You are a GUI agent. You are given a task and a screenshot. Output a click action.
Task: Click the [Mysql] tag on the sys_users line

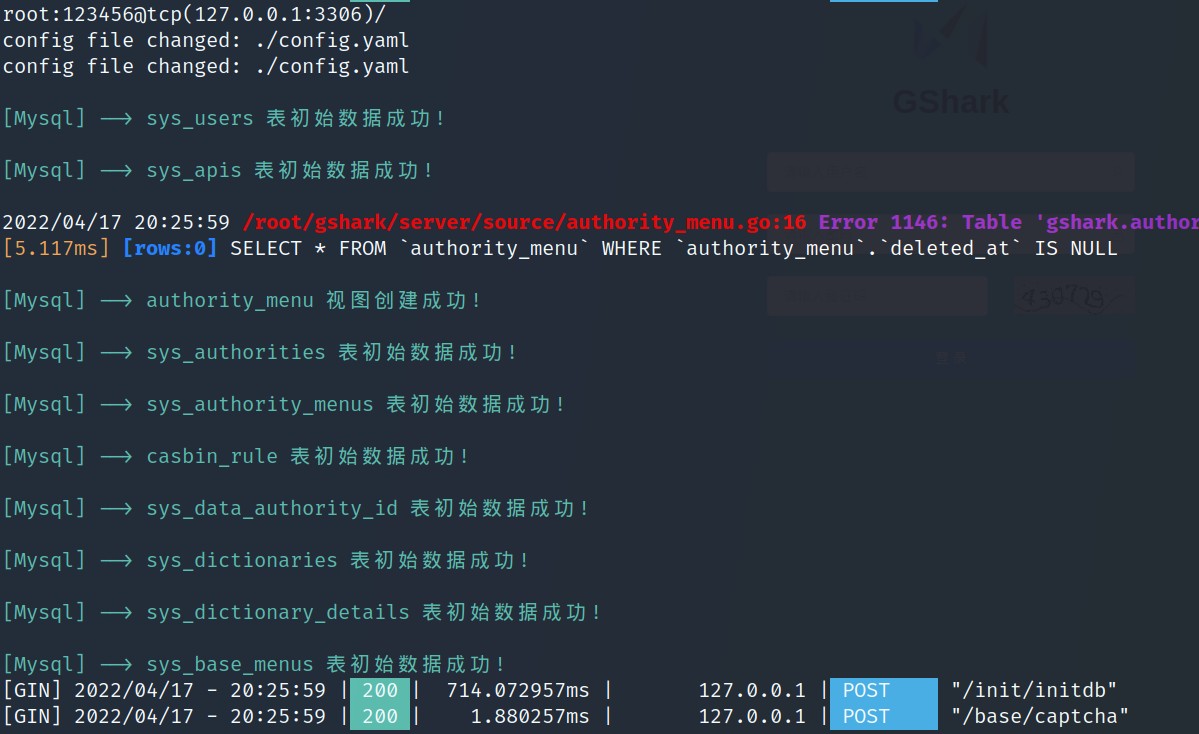44,119
